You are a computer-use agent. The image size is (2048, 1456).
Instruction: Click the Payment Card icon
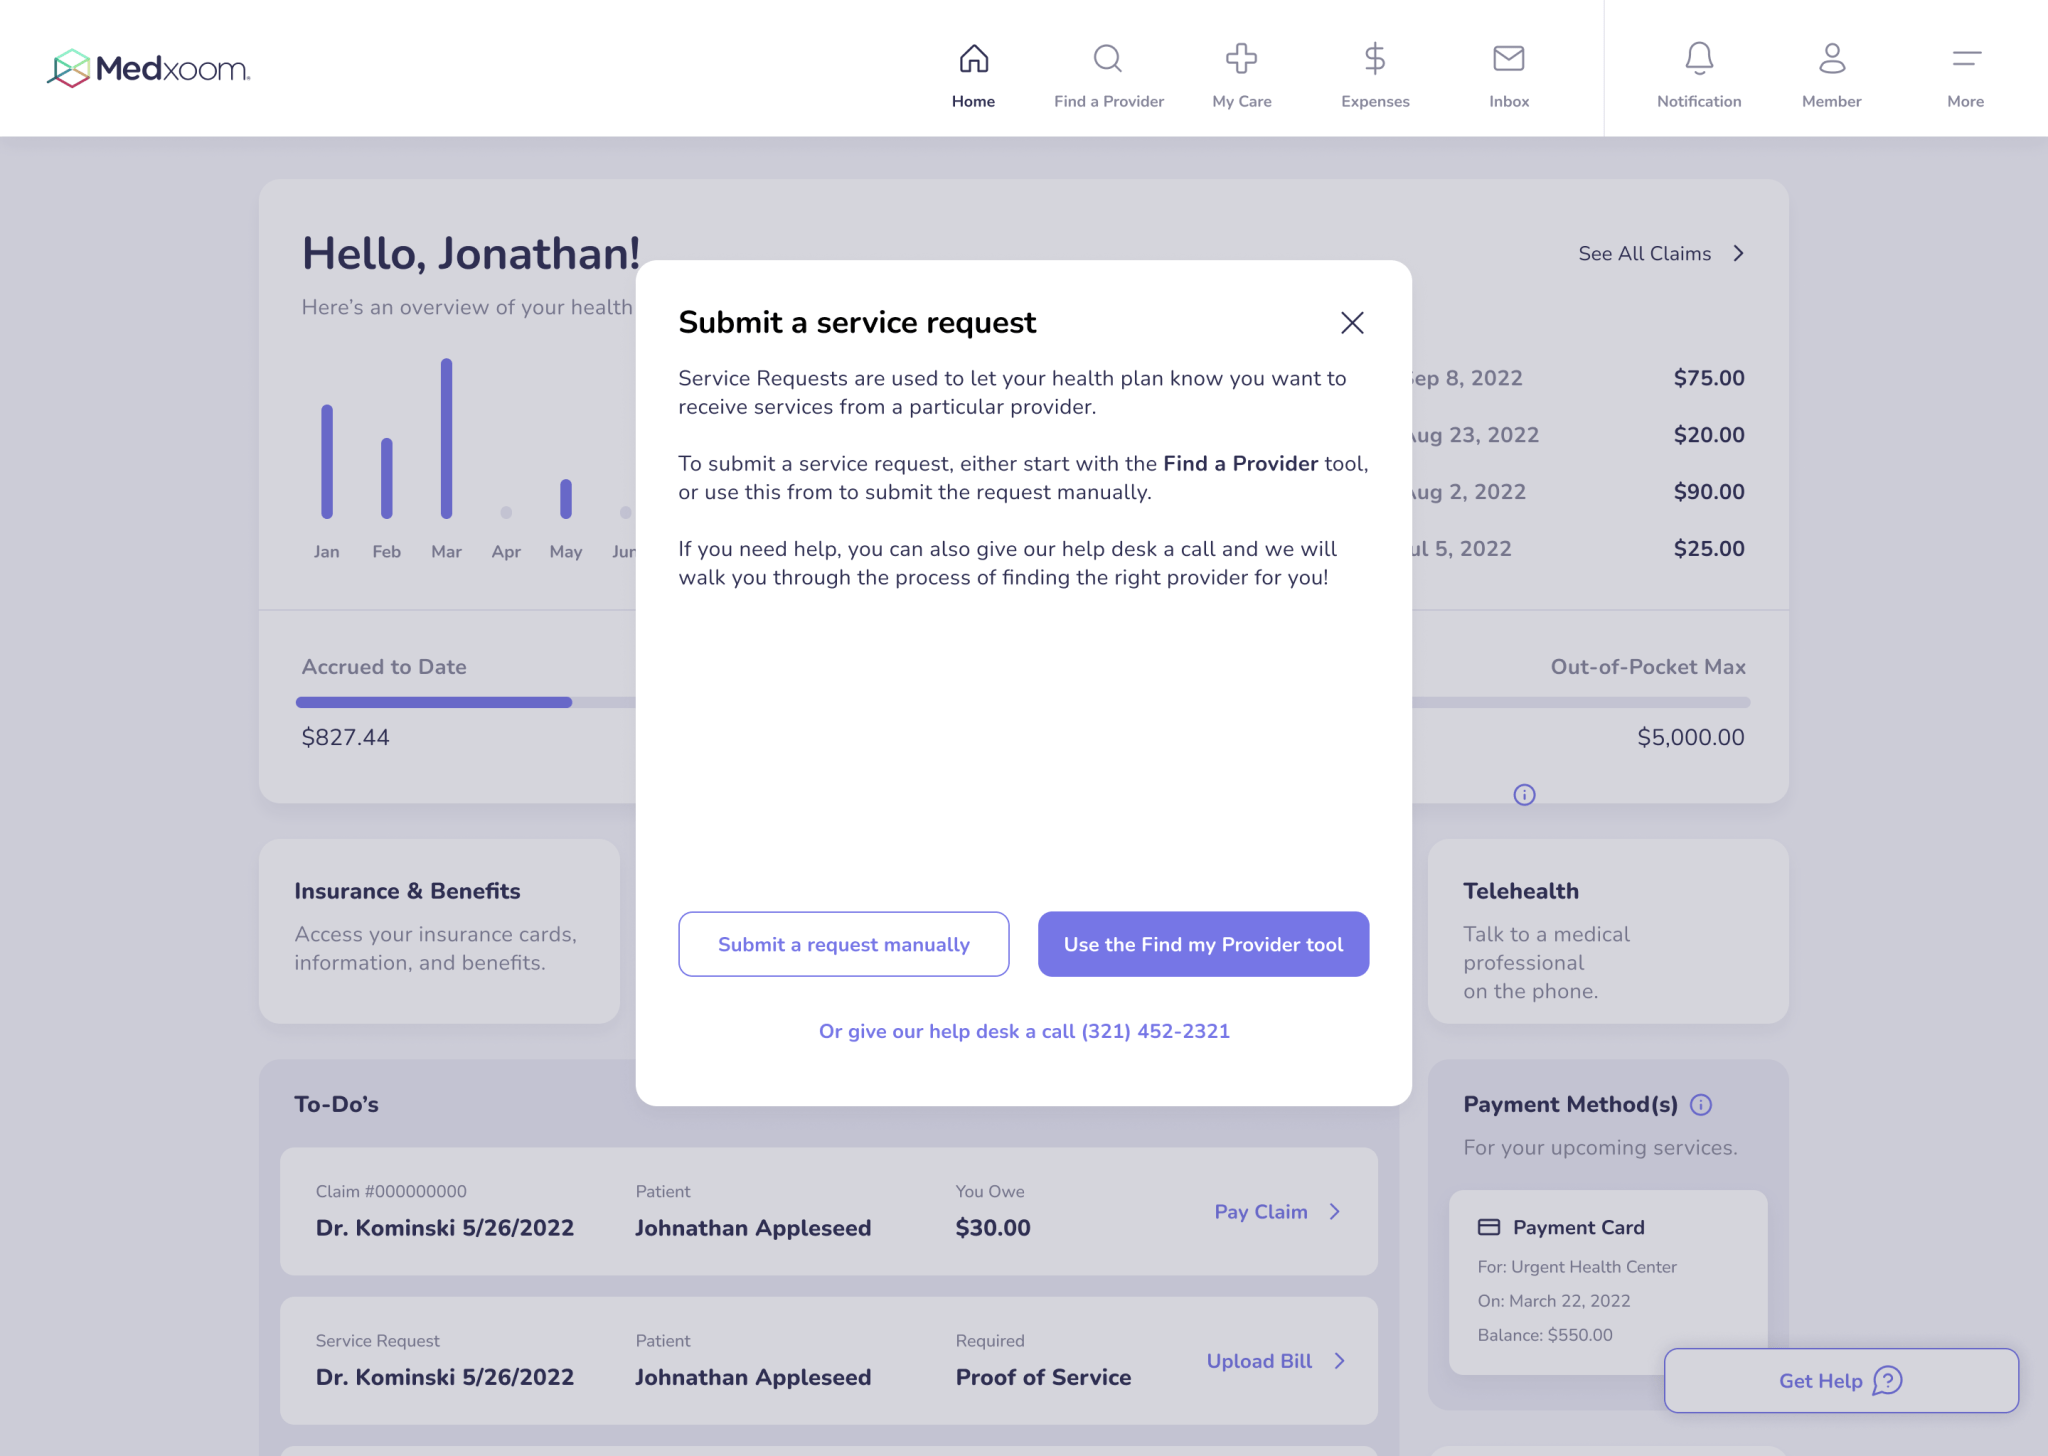[1489, 1227]
